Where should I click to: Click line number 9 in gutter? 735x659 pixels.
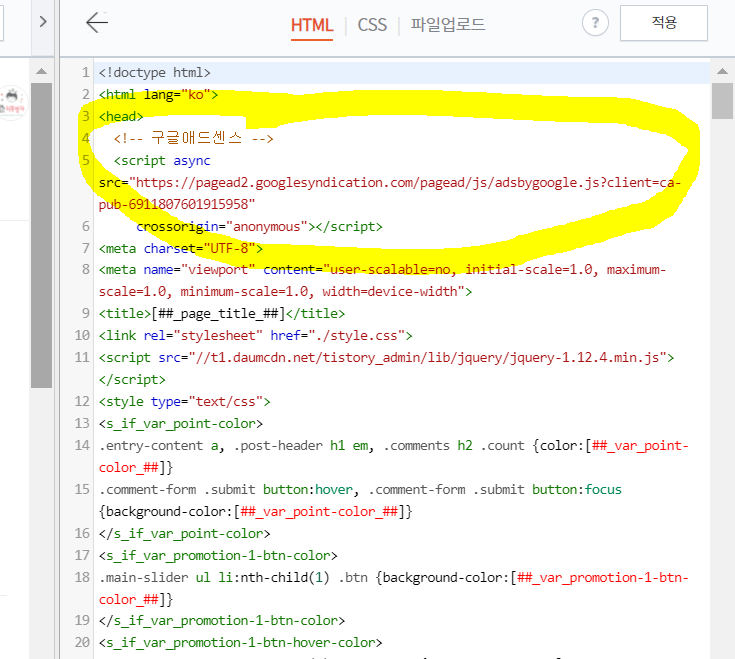coord(85,314)
